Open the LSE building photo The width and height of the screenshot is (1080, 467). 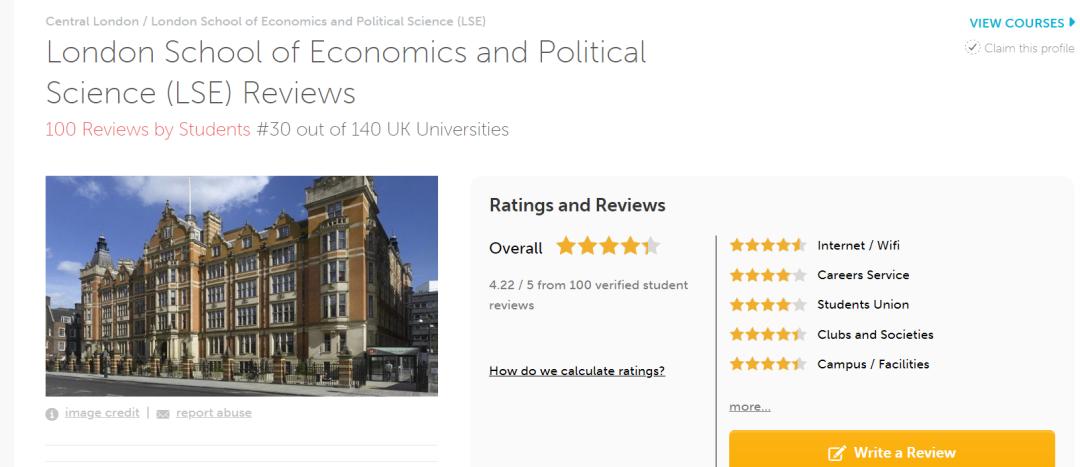(242, 286)
